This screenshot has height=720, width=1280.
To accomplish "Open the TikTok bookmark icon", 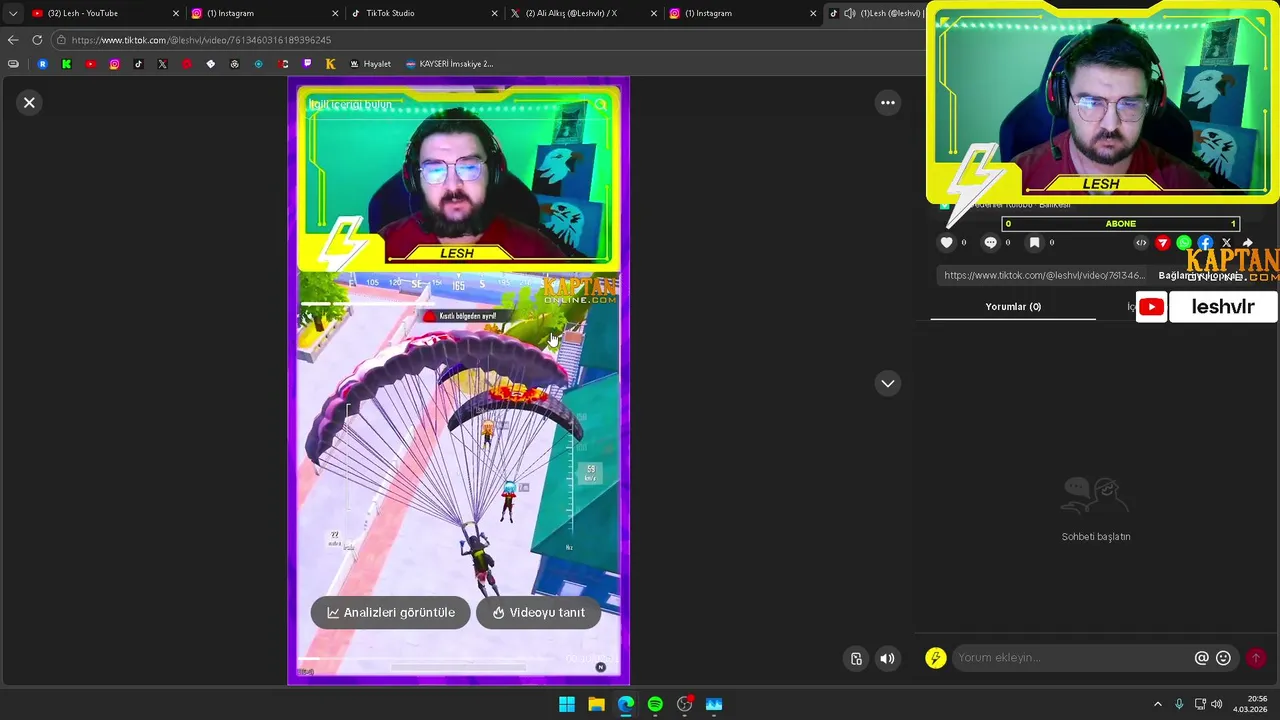I will (138, 64).
